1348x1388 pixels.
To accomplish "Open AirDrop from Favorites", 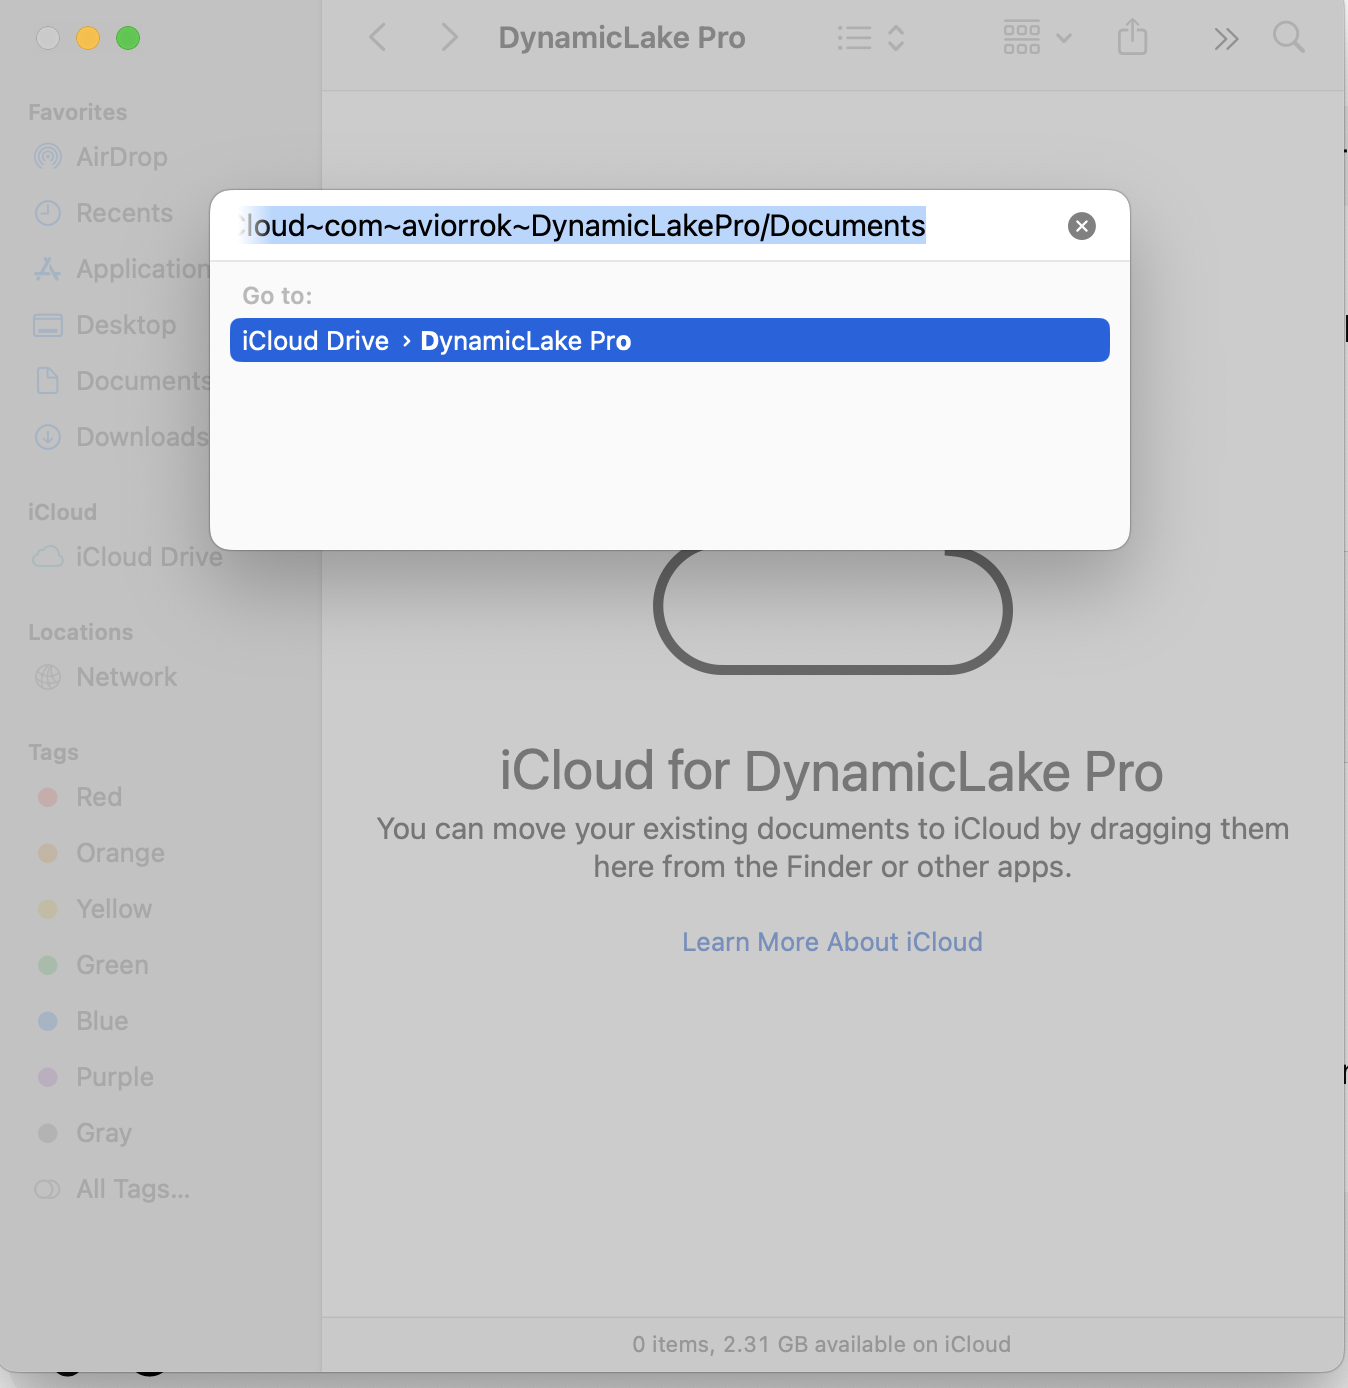I will point(122,157).
